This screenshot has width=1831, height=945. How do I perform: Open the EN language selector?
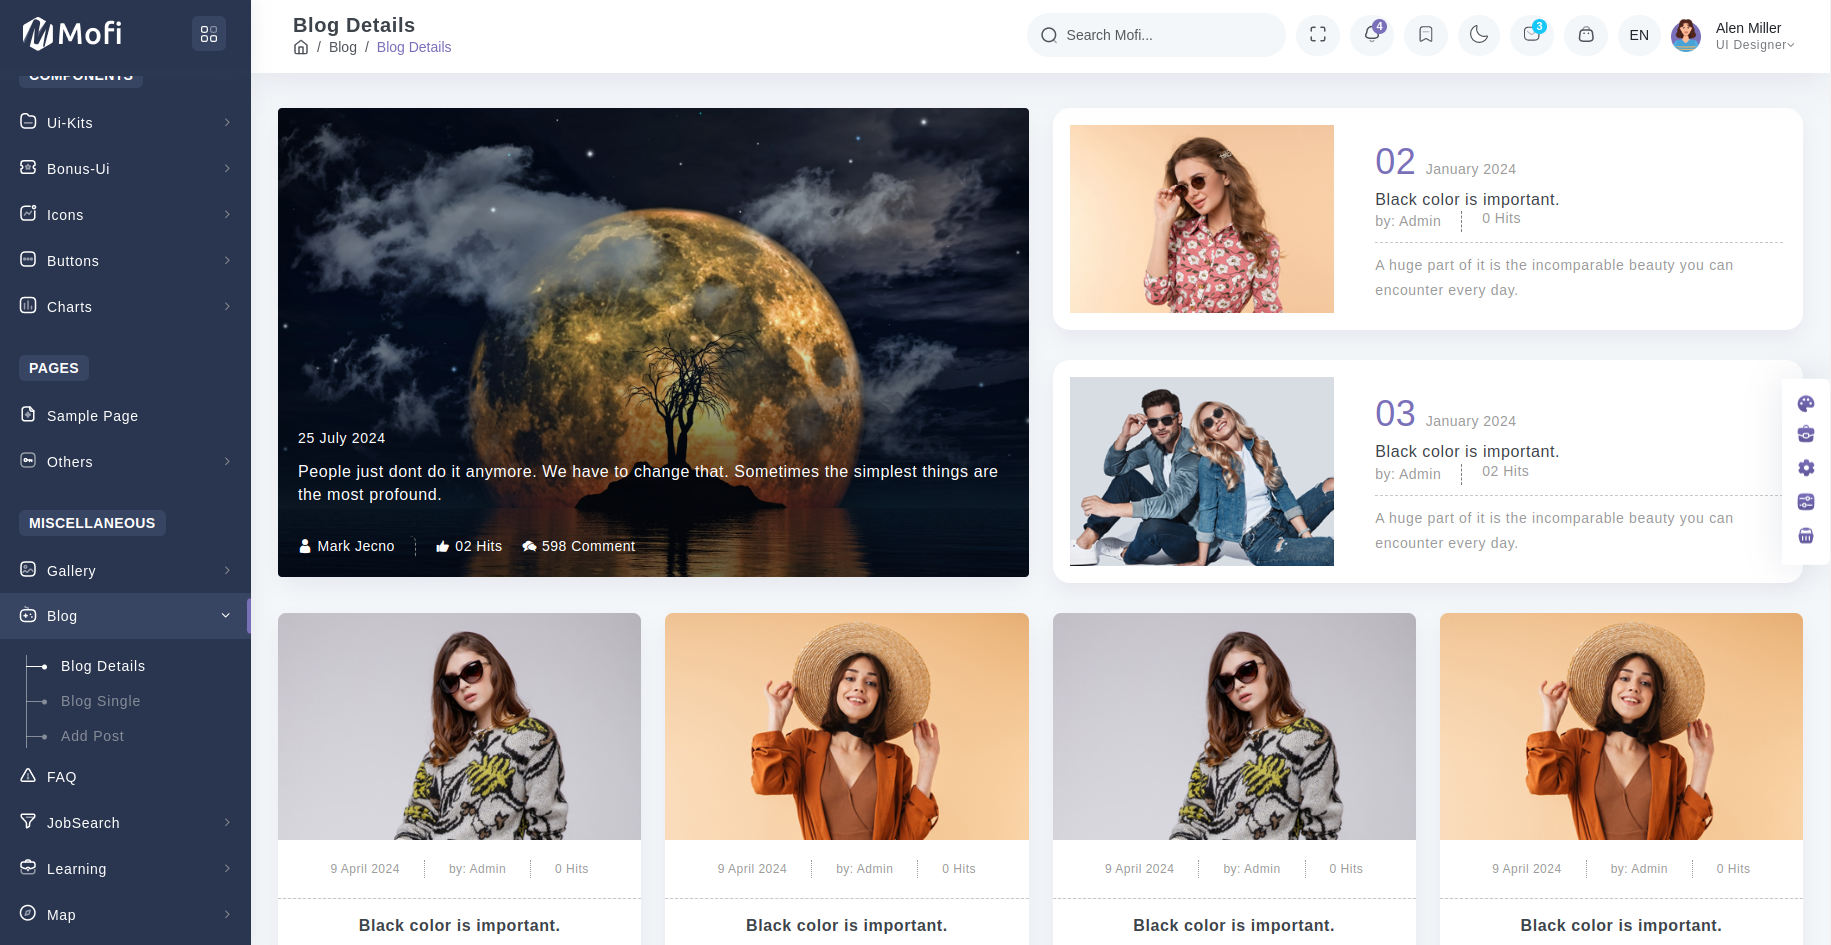pyautogui.click(x=1638, y=35)
